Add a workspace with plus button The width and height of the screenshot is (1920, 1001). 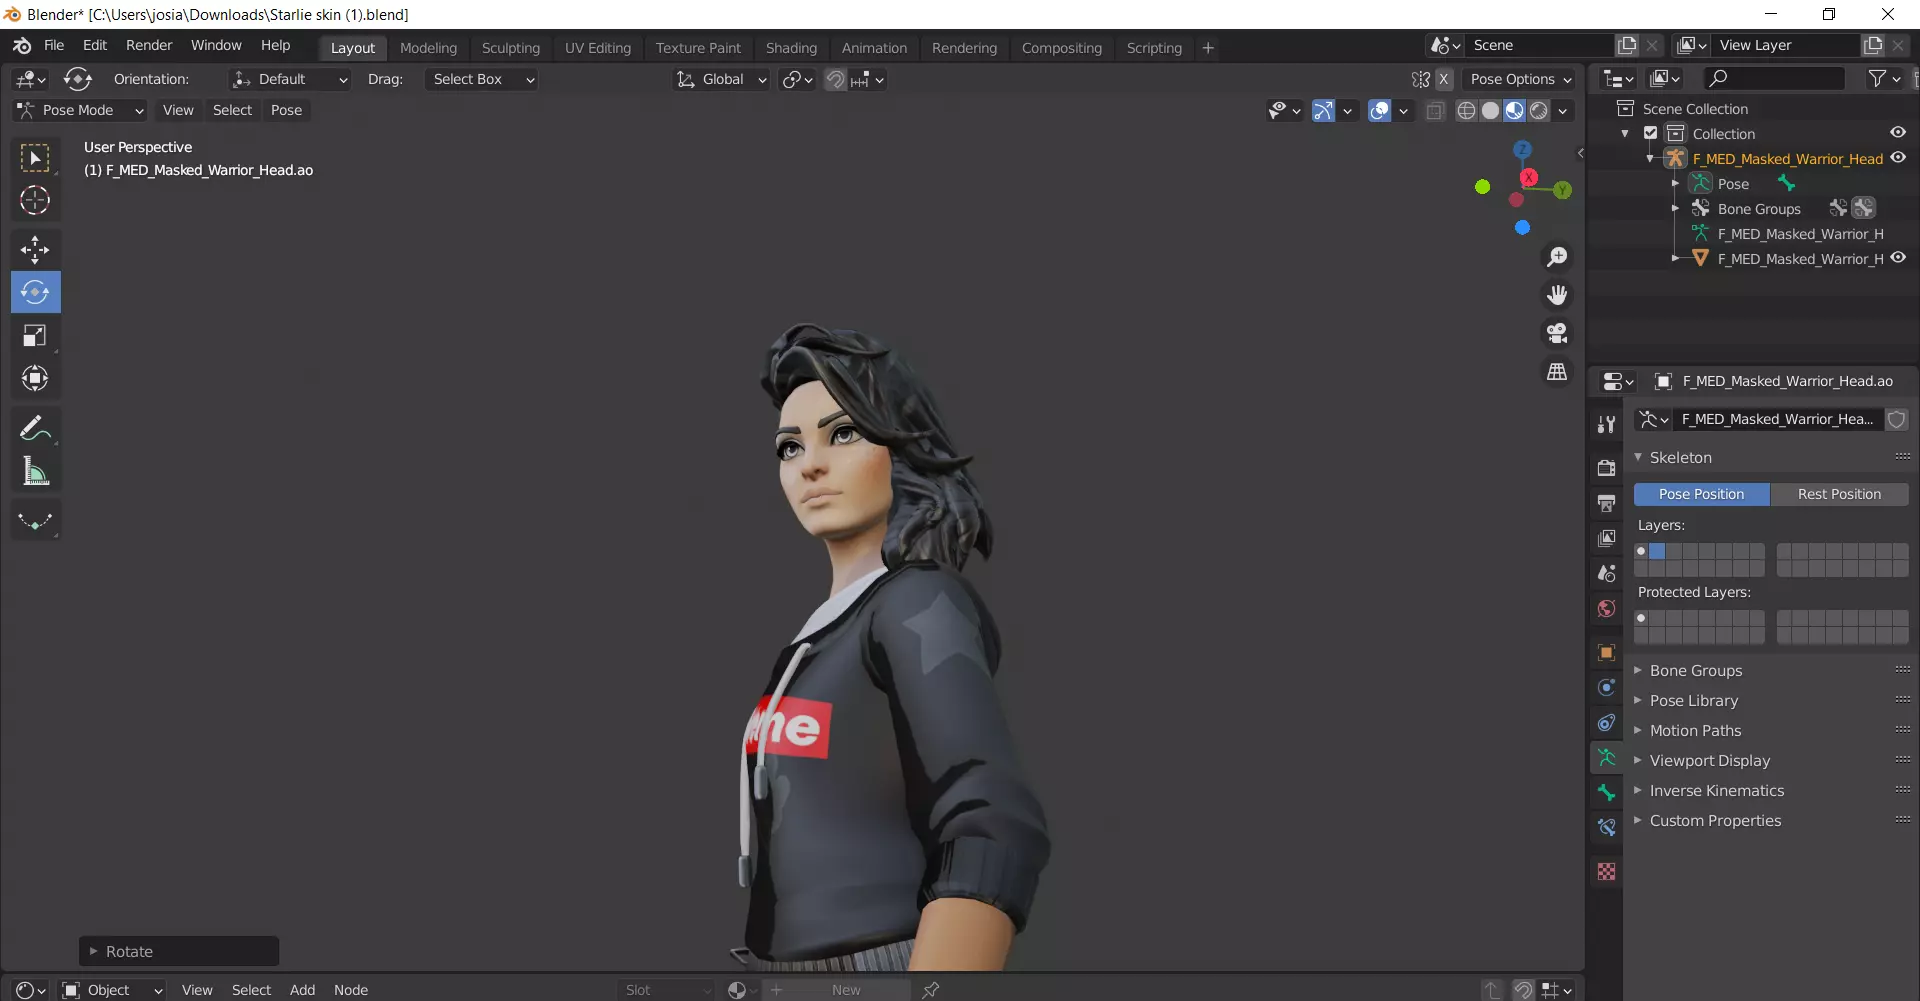point(1208,48)
